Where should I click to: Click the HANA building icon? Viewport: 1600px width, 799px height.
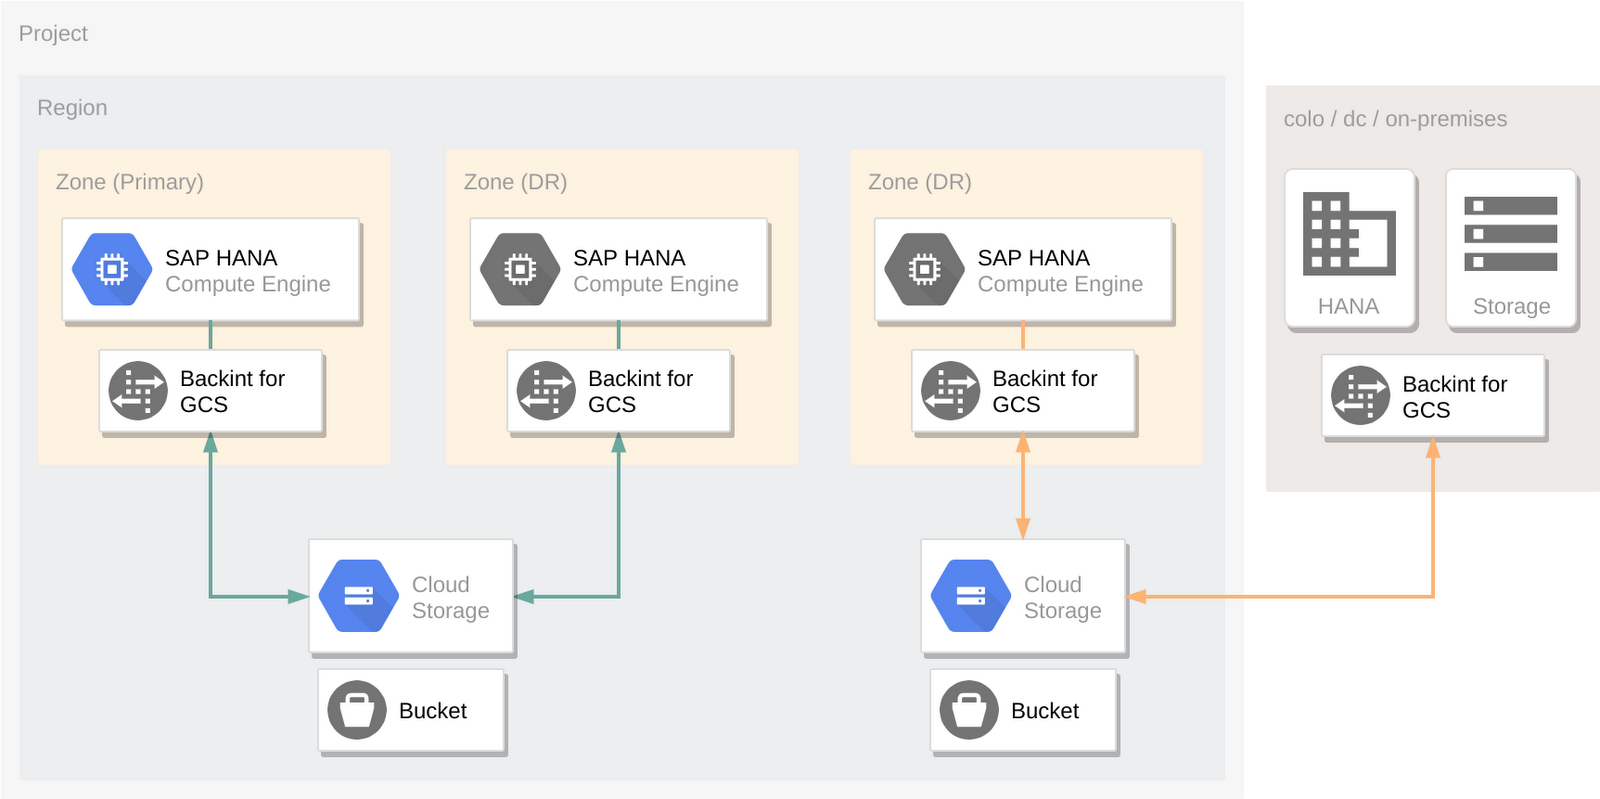pos(1349,234)
